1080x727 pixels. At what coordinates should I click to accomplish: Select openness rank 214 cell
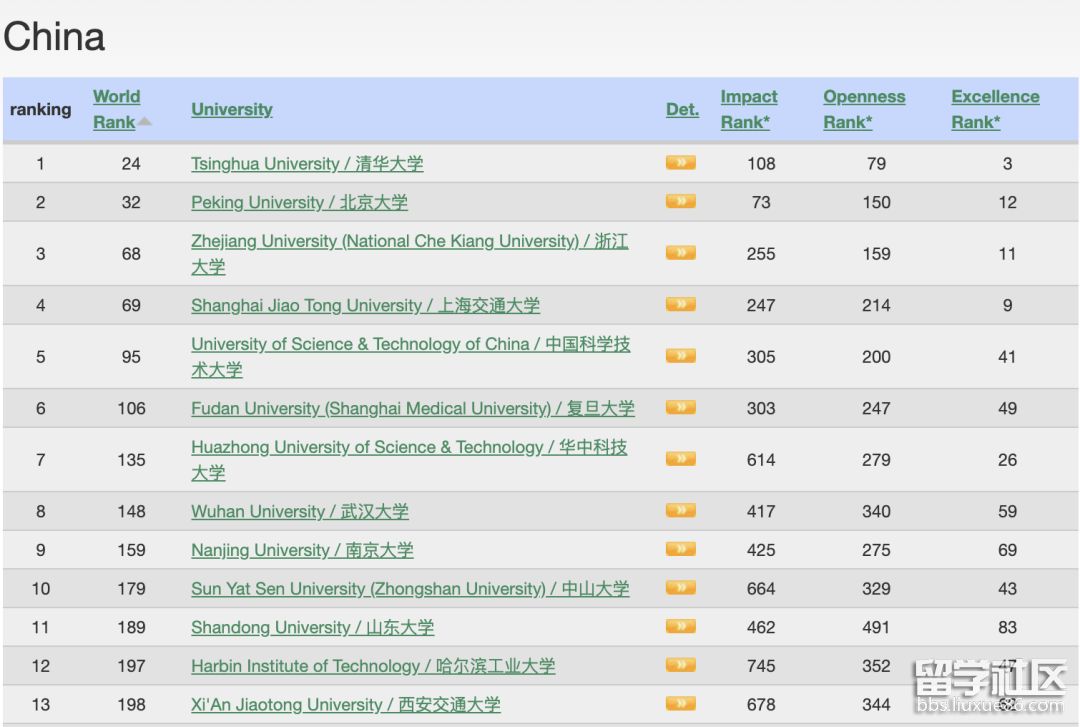tap(876, 305)
